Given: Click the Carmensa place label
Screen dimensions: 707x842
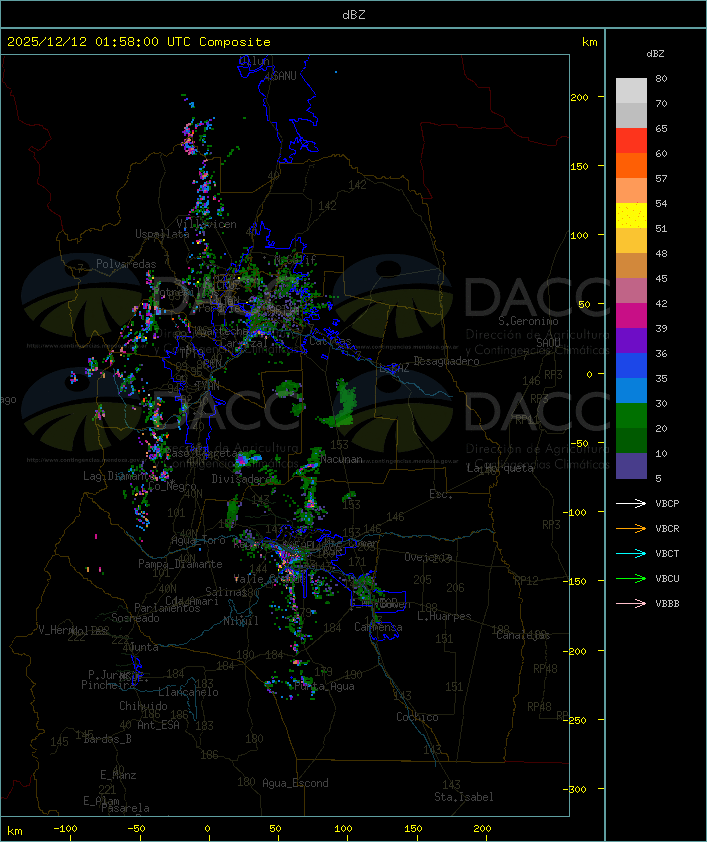Looking at the screenshot, I should click(x=378, y=627).
